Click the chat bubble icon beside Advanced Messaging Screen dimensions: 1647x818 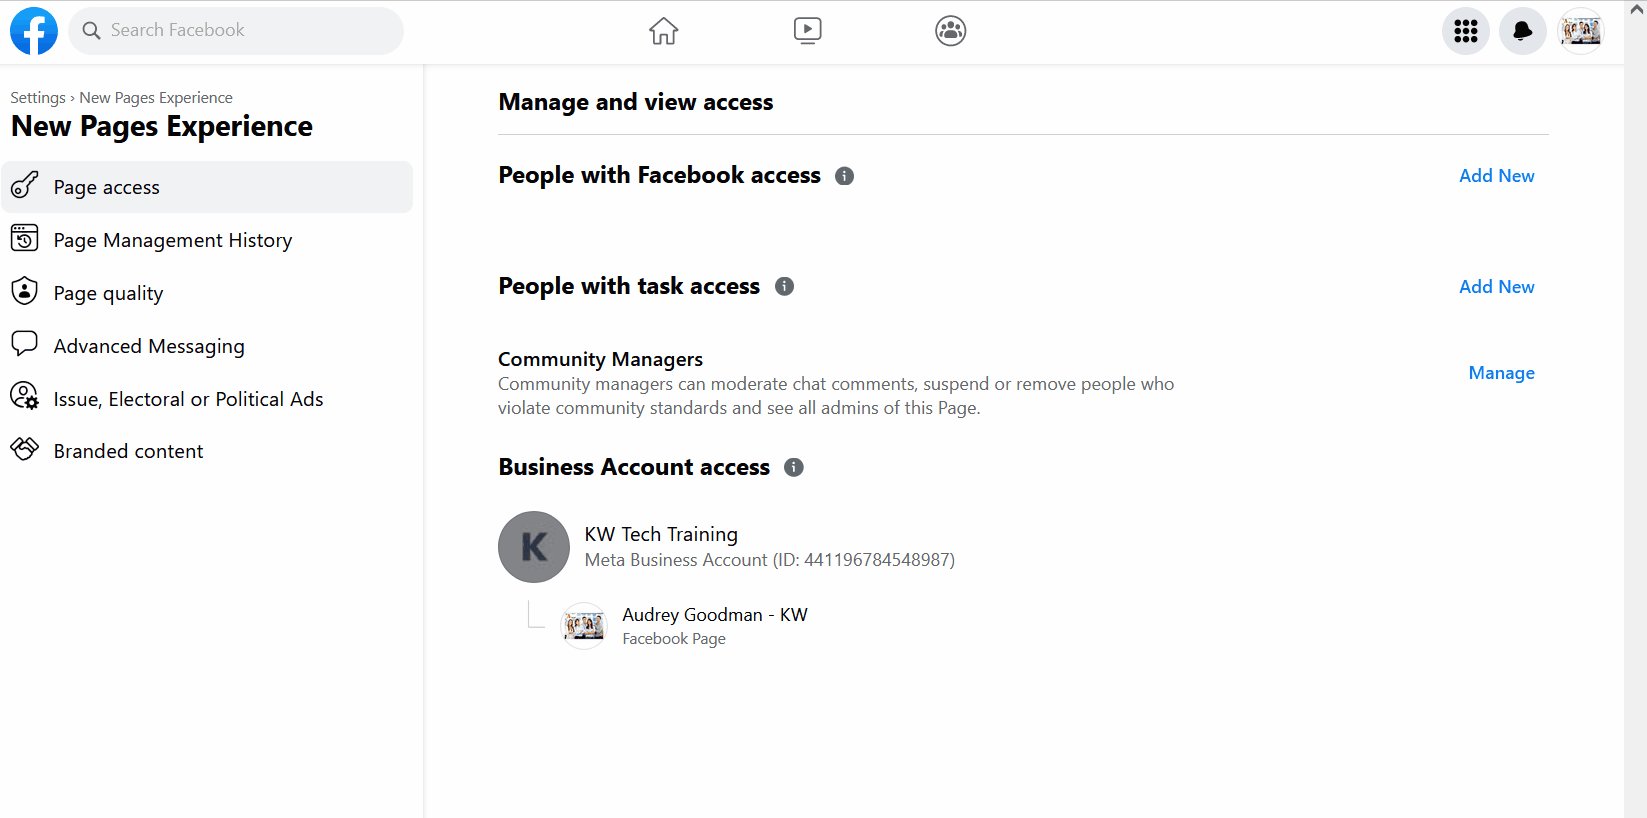pyautogui.click(x=25, y=344)
